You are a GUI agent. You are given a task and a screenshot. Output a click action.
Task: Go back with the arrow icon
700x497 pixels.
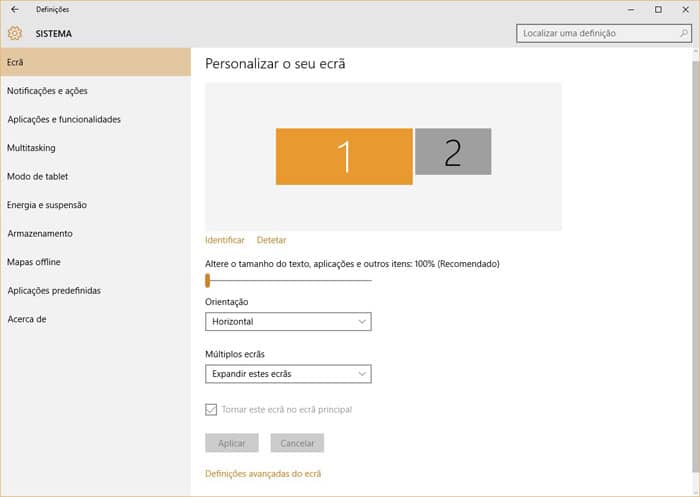click(x=15, y=9)
